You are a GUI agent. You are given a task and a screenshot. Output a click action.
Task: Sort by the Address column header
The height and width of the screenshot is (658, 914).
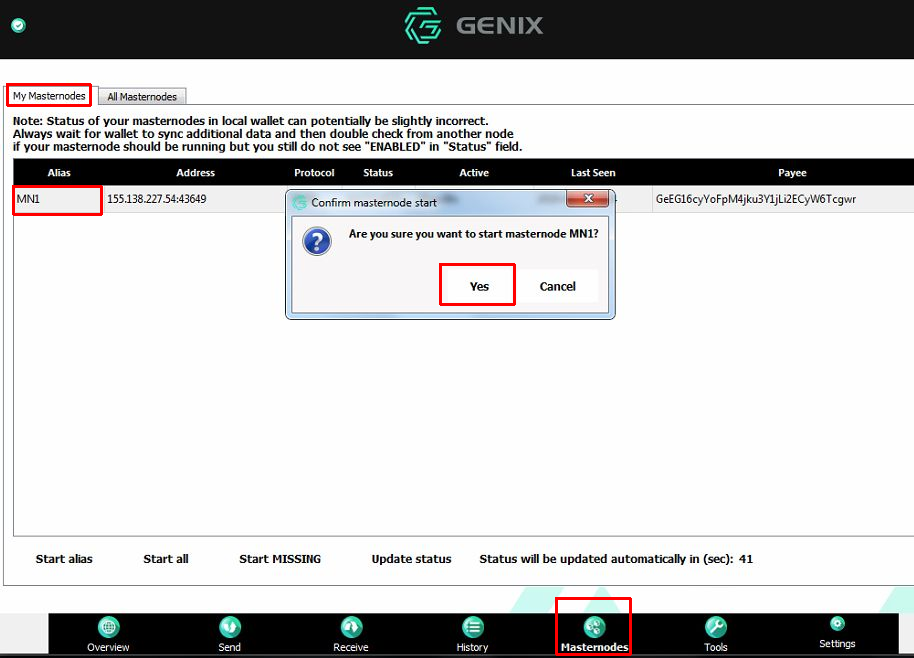(195, 173)
